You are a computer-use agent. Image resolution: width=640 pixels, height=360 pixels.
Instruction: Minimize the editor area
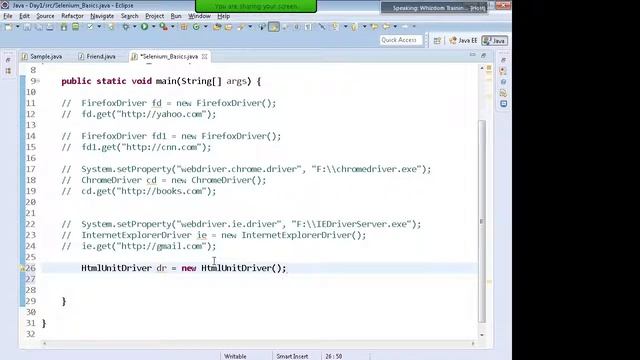coord(472,55)
